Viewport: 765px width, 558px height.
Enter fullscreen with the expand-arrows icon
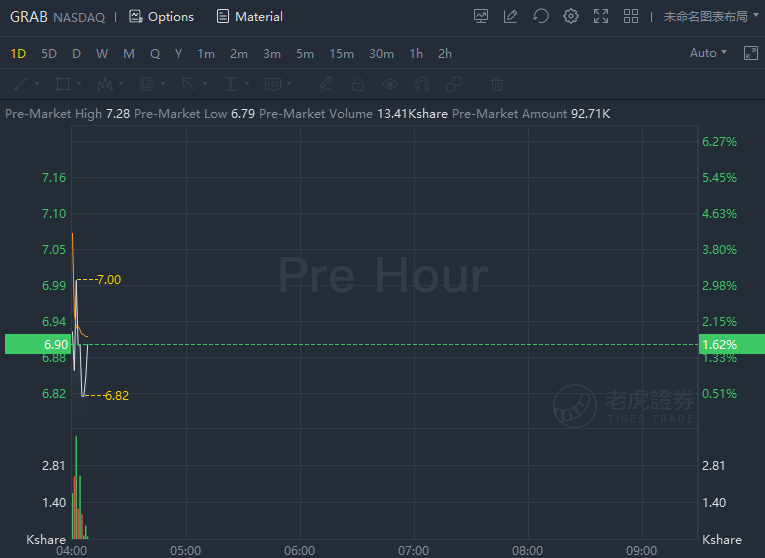pyautogui.click(x=601, y=16)
